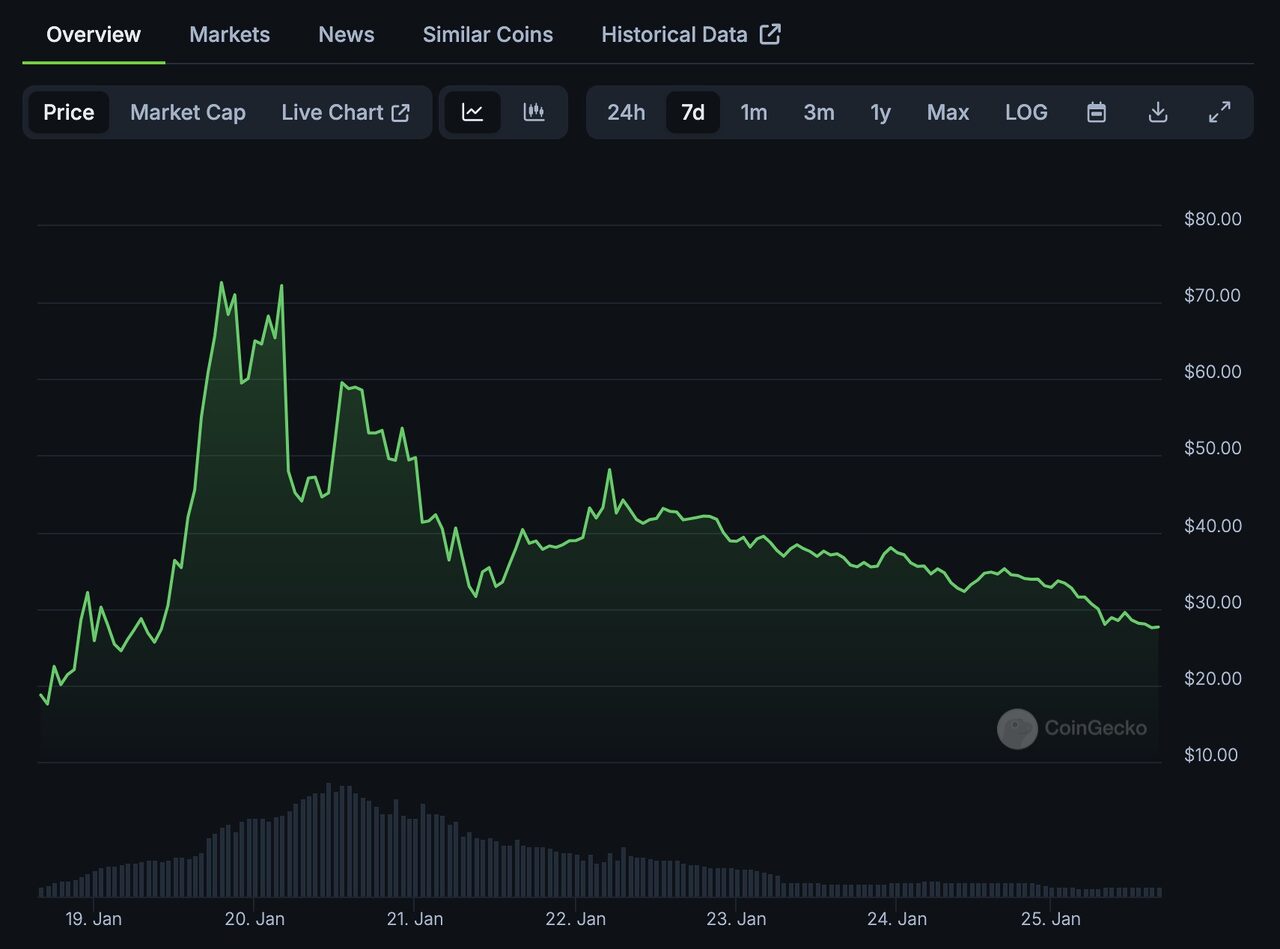This screenshot has width=1280, height=949.
Task: Open the News tab
Action: (x=346, y=34)
